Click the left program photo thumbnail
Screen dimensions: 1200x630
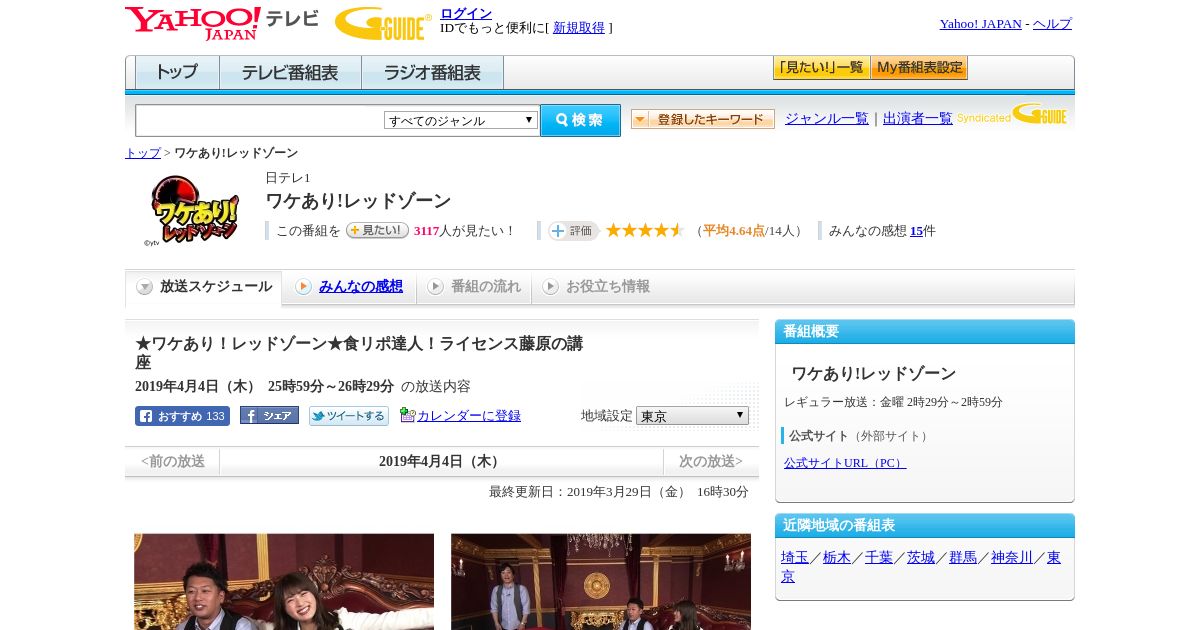pos(284,582)
